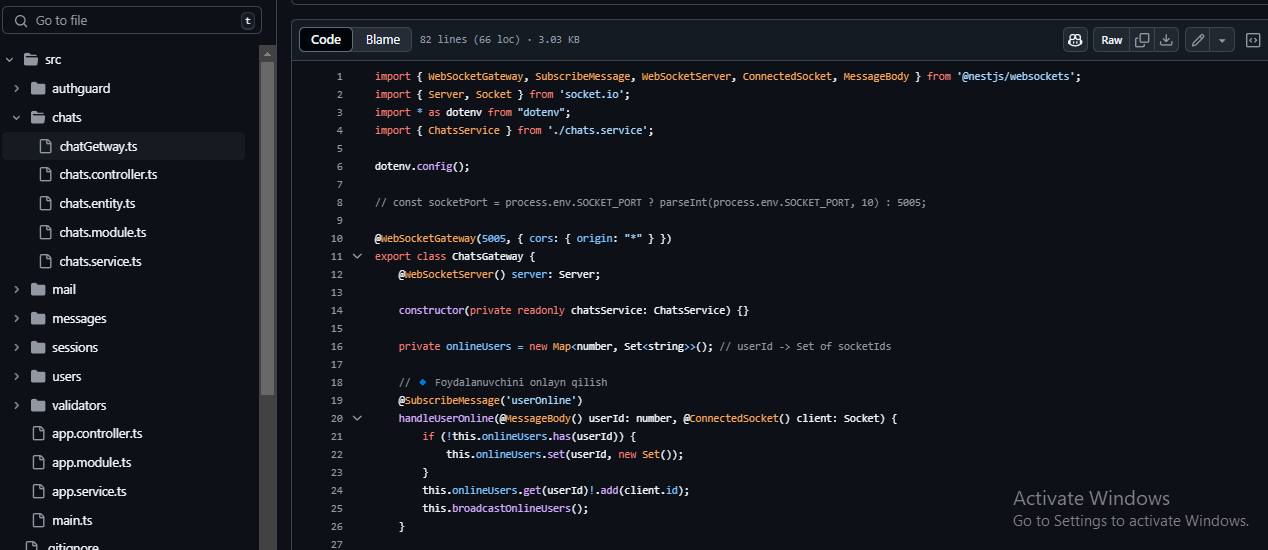
Task: Click the chatGetway.ts file icon
Action: 45,146
